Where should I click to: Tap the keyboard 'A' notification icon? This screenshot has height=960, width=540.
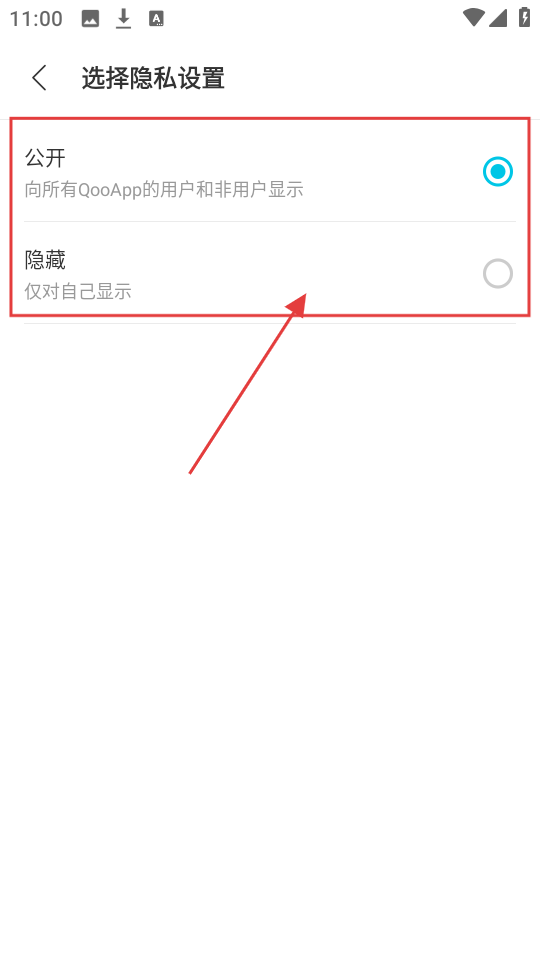(157, 18)
